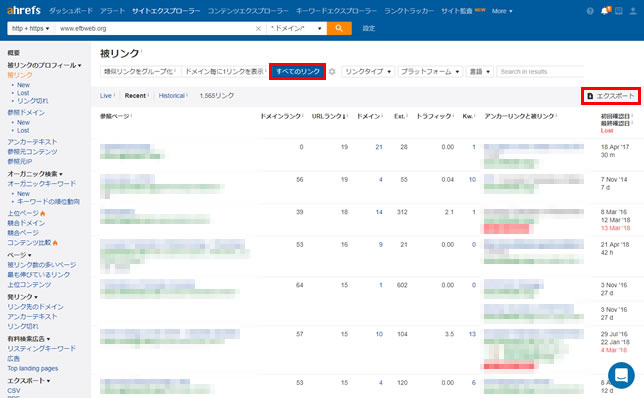Open the More menu dropdown

[x=502, y=11]
